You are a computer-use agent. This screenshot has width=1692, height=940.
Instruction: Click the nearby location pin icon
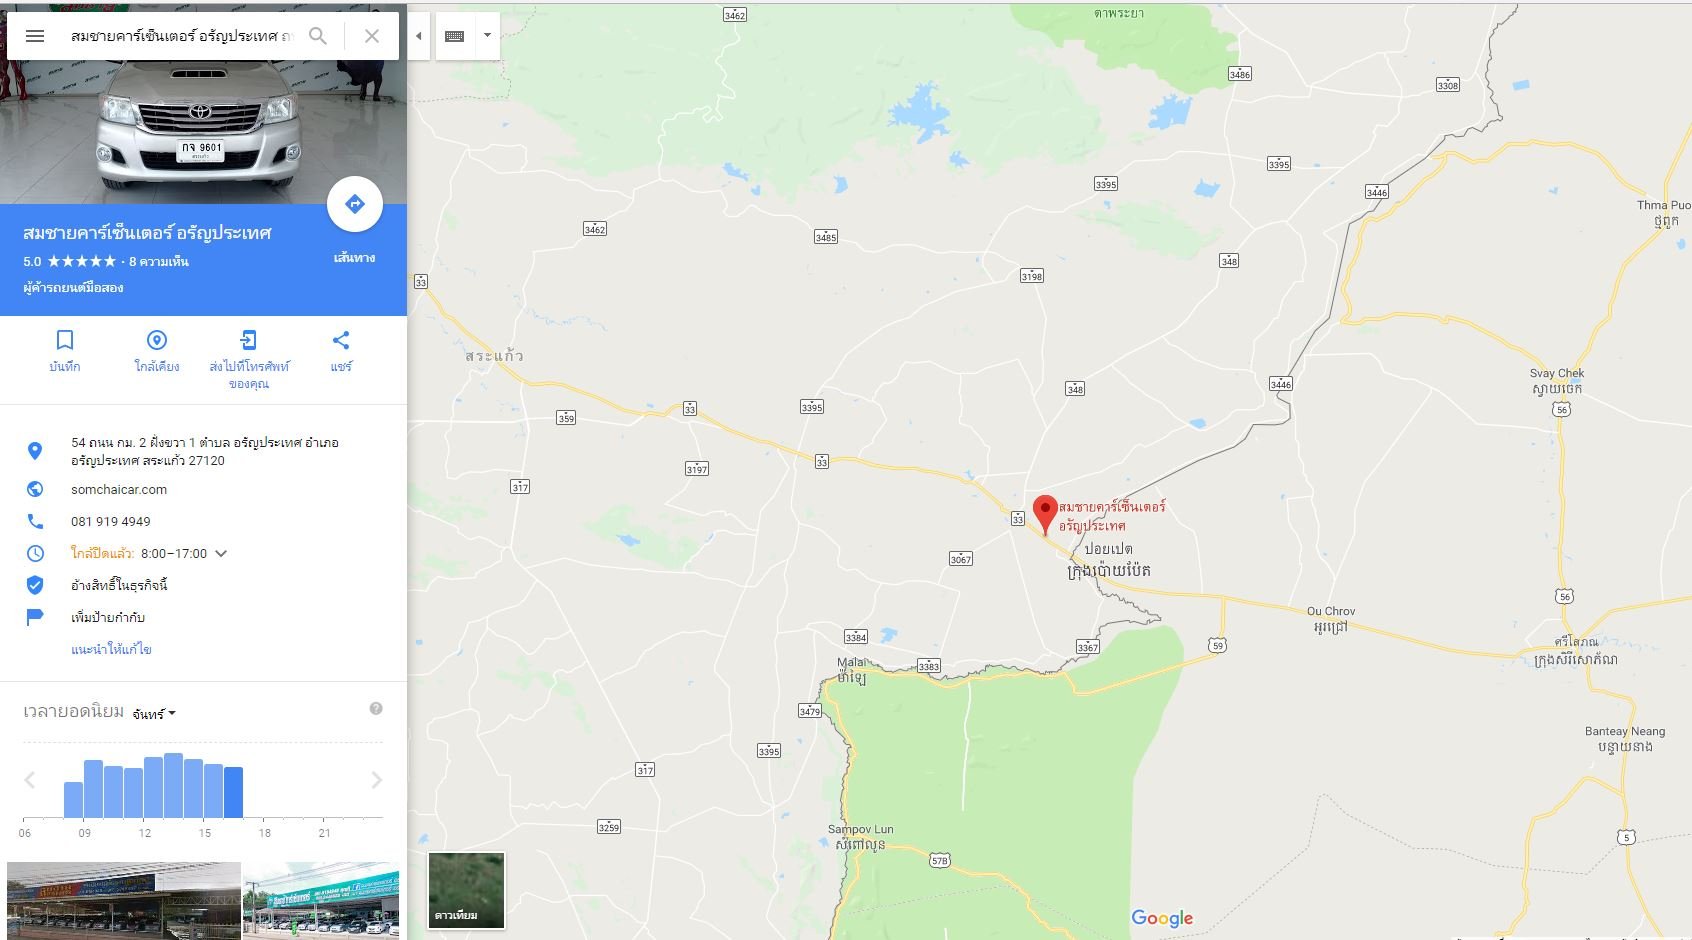tap(157, 341)
